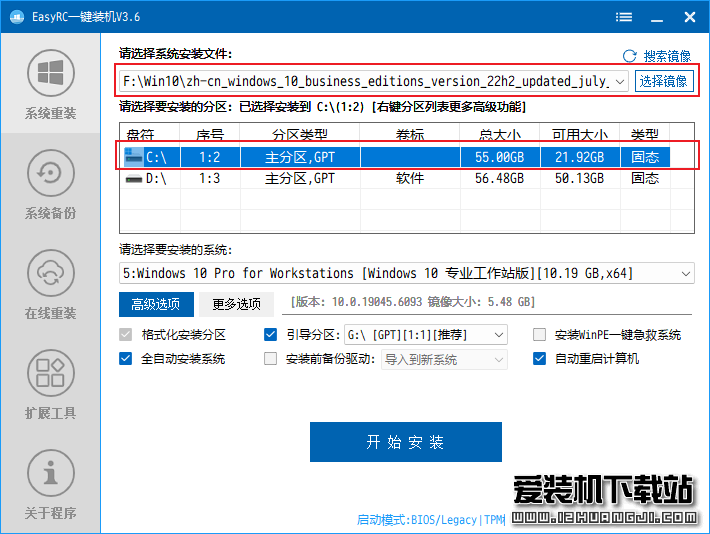The height and width of the screenshot is (534, 710).
Task: Click the 50.13GB free space cell
Action: pos(580,178)
